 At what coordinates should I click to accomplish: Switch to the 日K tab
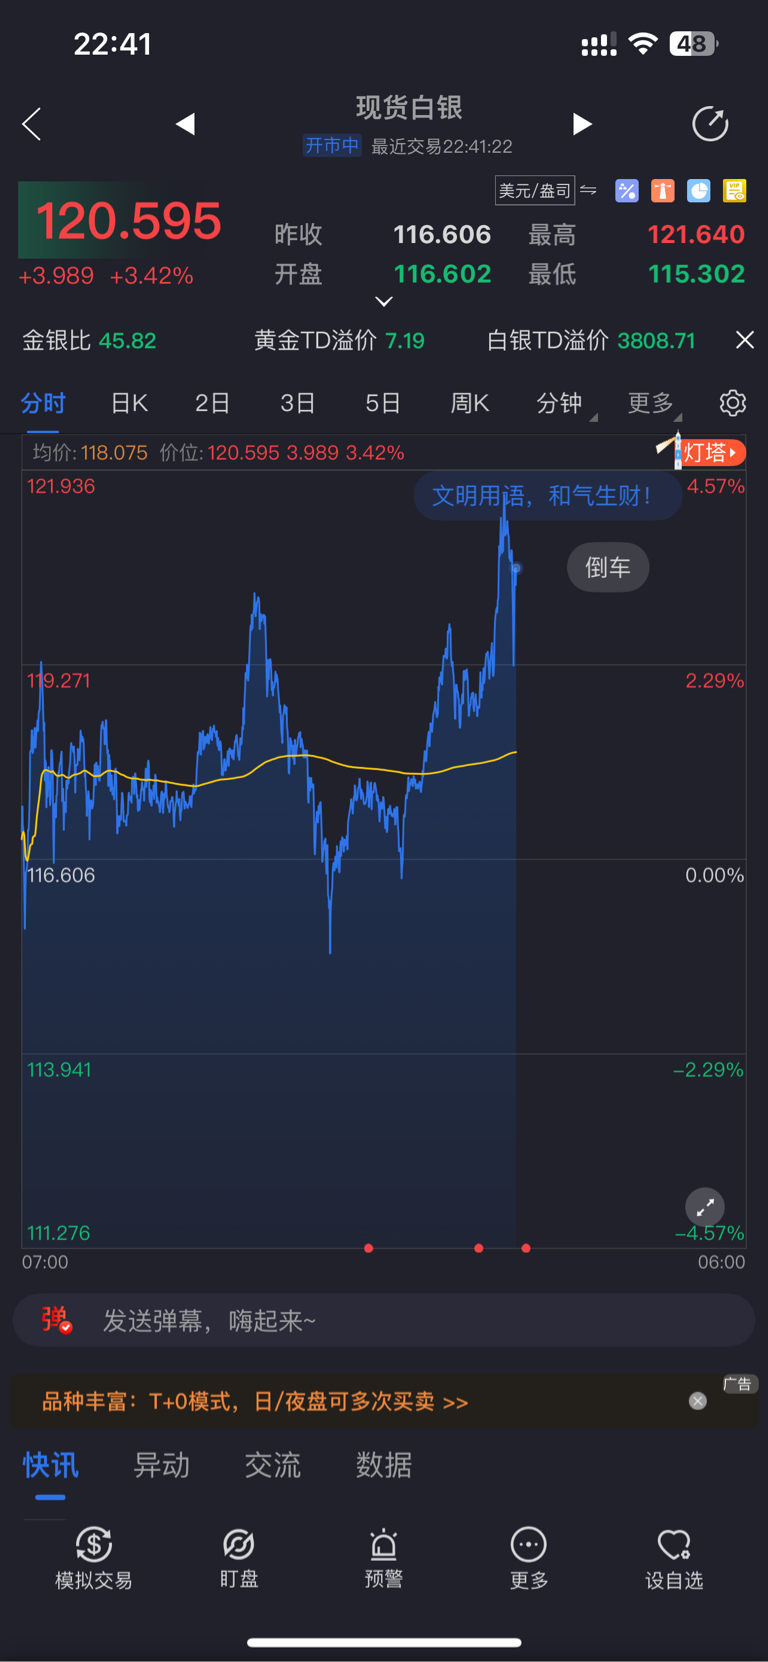click(129, 403)
